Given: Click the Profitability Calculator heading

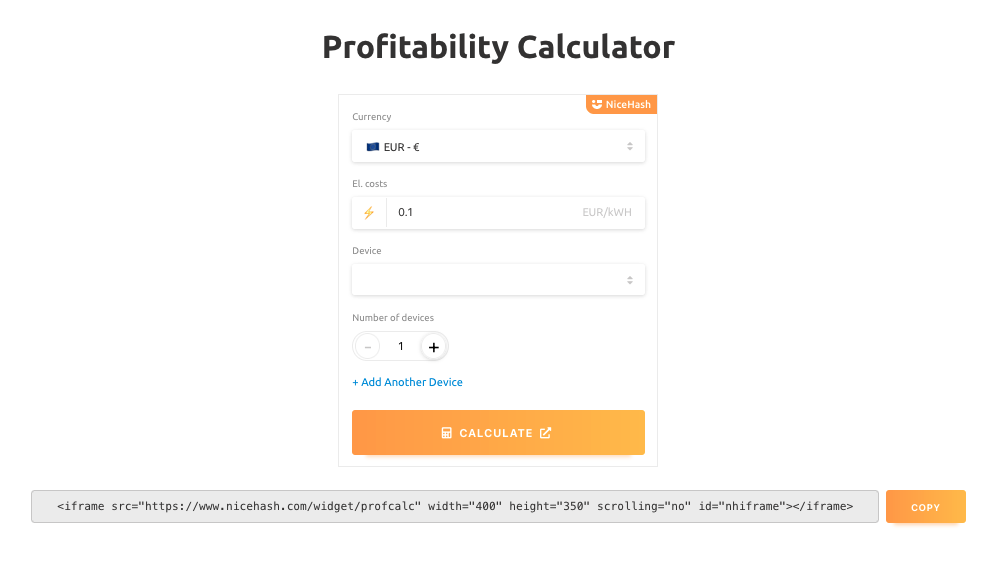Looking at the screenshot, I should click(x=498, y=46).
